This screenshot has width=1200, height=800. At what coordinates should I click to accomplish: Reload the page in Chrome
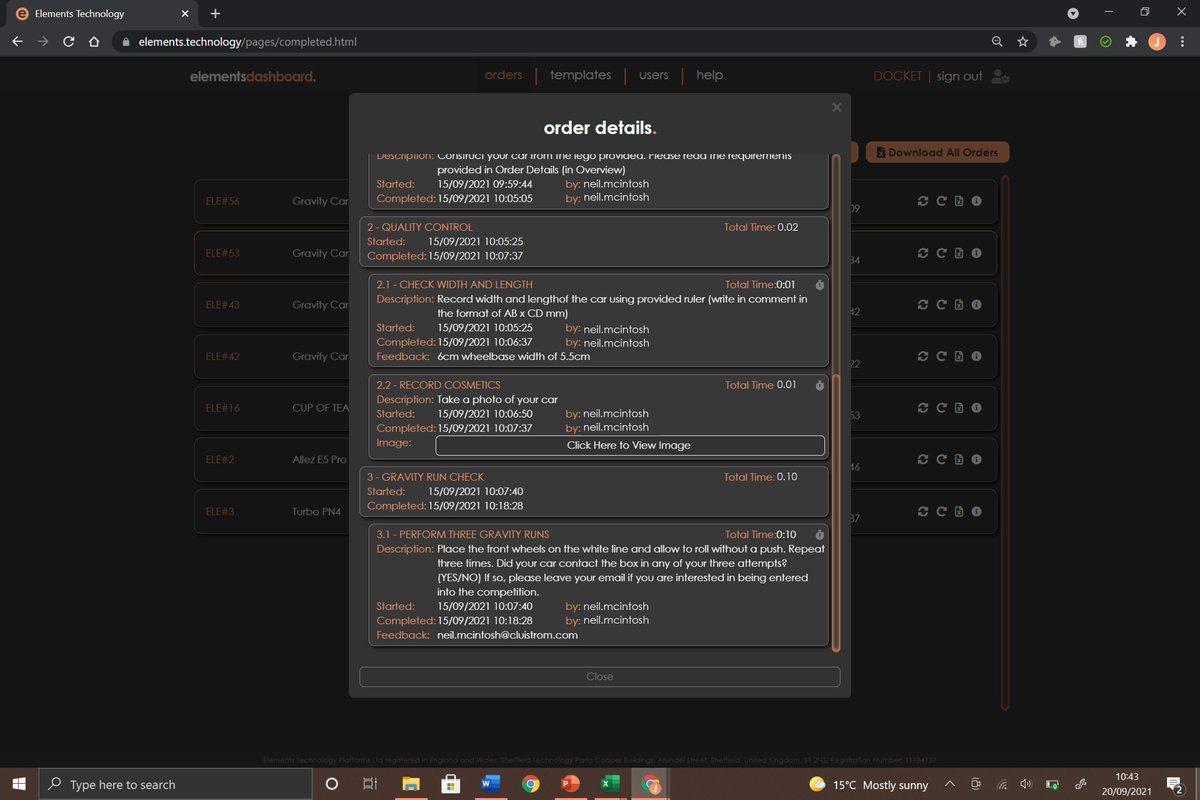[68, 42]
